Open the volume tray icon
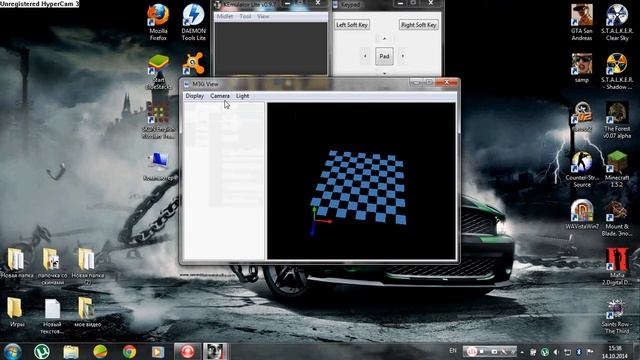Screen dimensions: 640x360 [556, 352]
